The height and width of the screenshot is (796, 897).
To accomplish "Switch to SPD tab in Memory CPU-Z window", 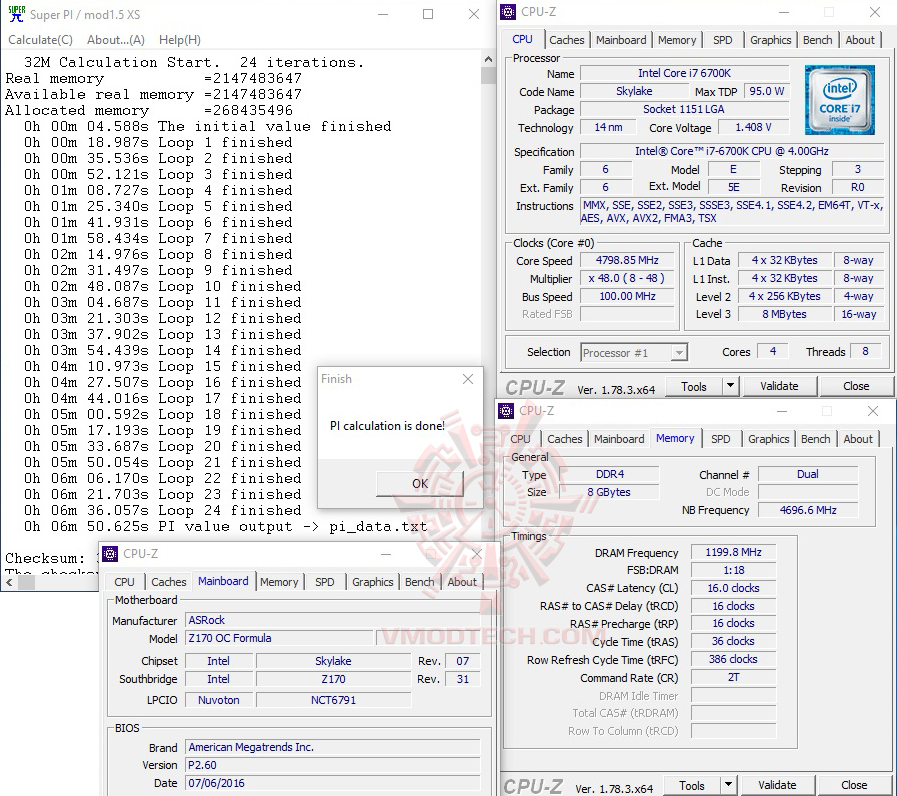I will coord(721,439).
